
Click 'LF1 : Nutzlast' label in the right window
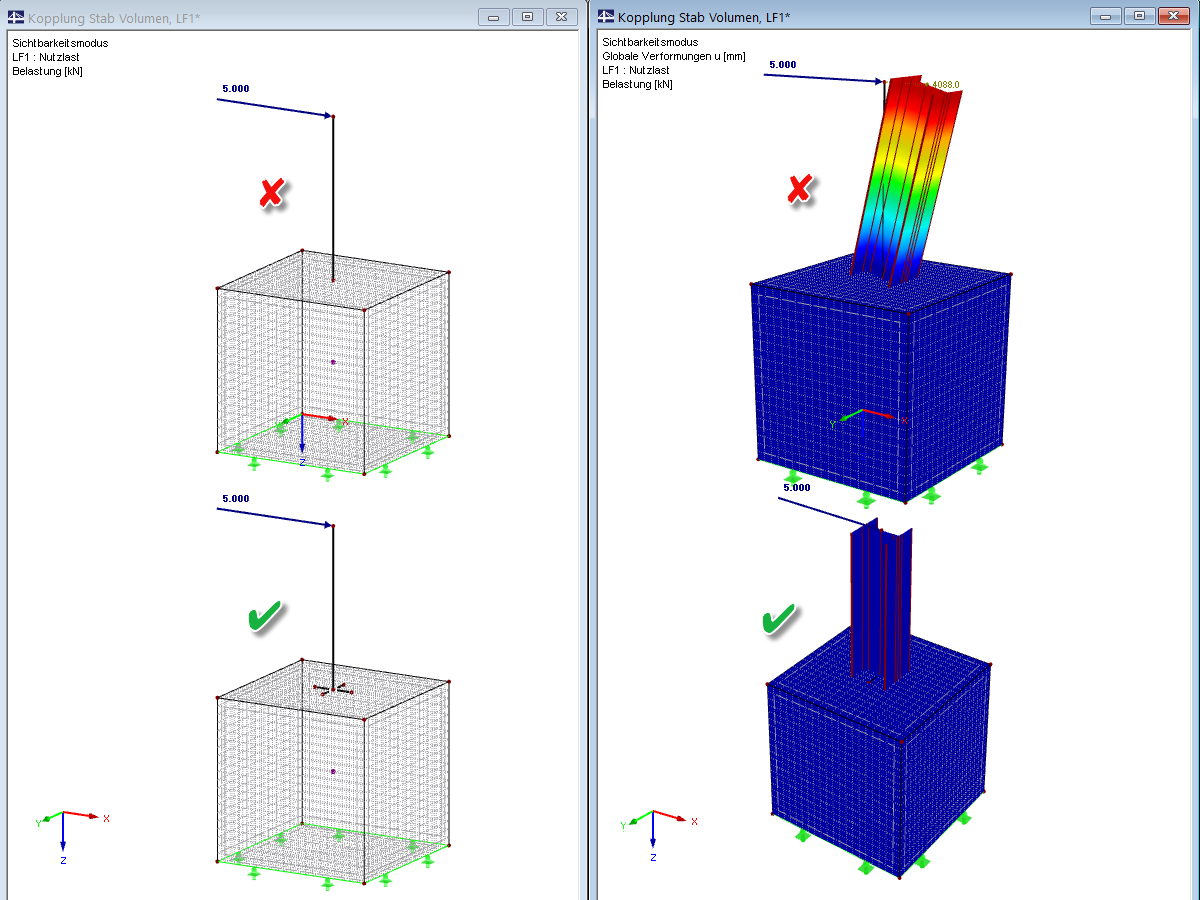636,71
